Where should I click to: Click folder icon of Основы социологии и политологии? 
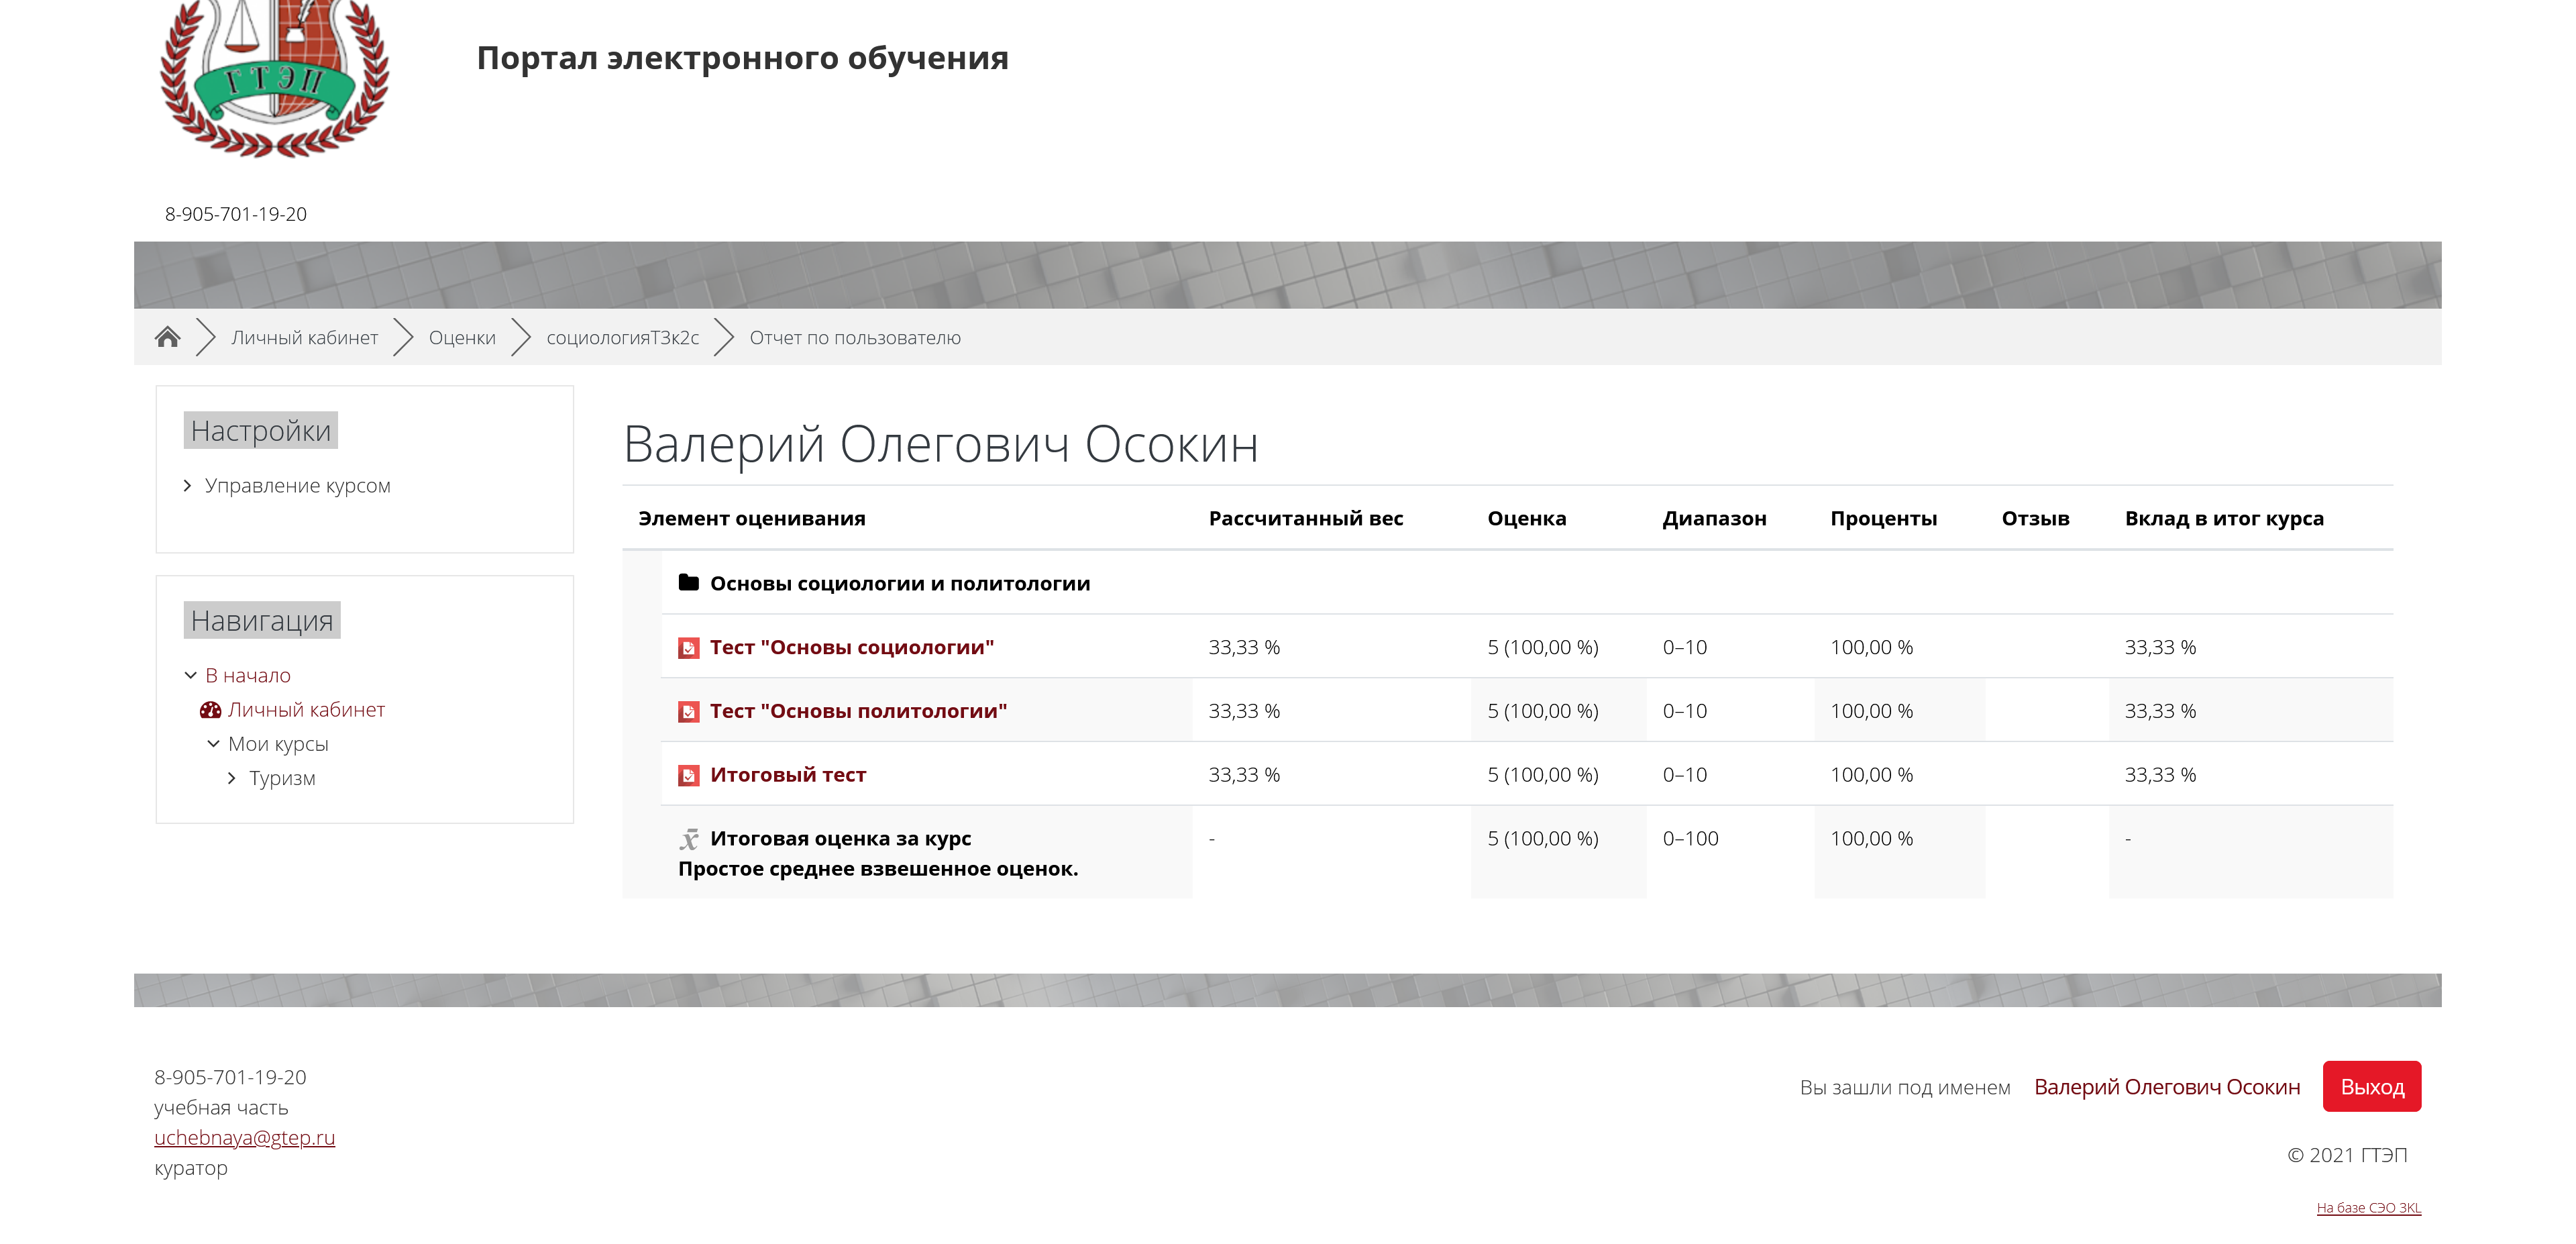[688, 583]
